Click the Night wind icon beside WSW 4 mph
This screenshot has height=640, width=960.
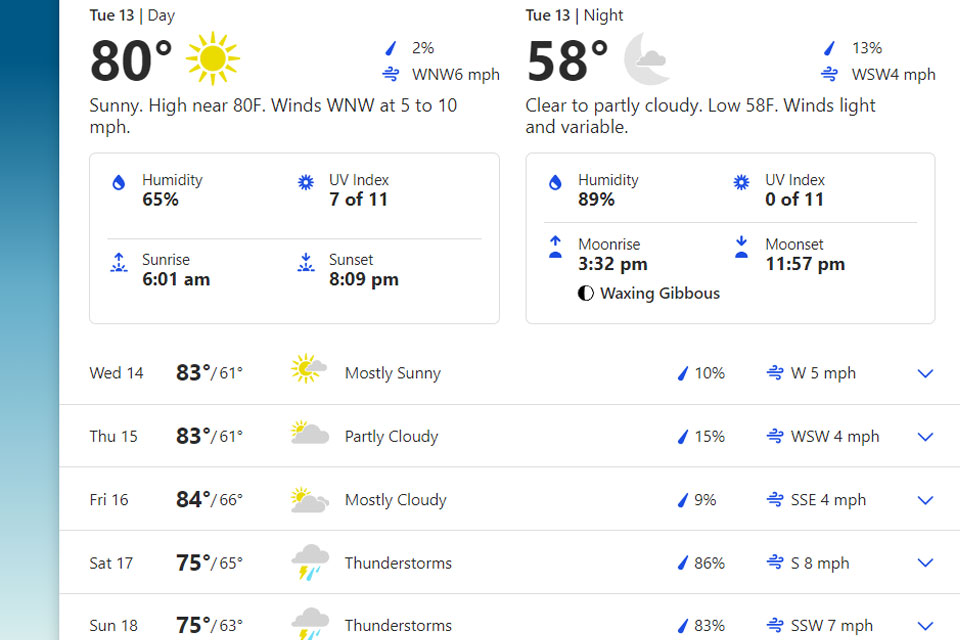[x=829, y=74]
